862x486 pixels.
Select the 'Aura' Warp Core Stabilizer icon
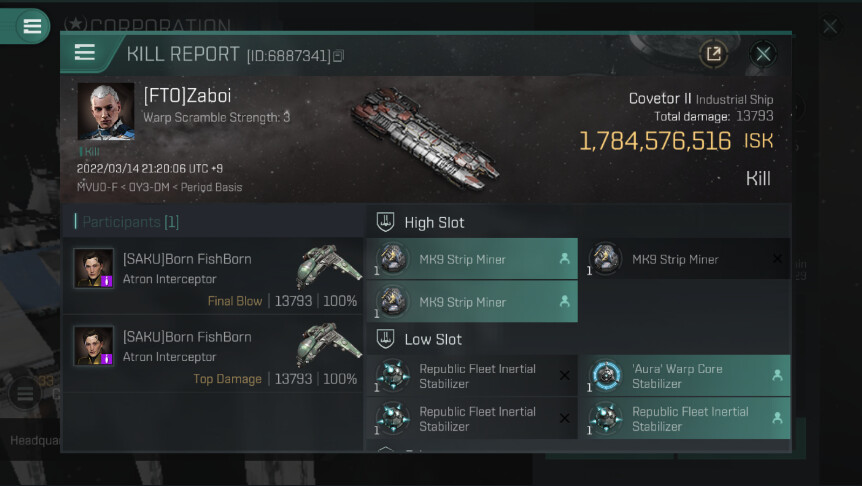click(606, 376)
